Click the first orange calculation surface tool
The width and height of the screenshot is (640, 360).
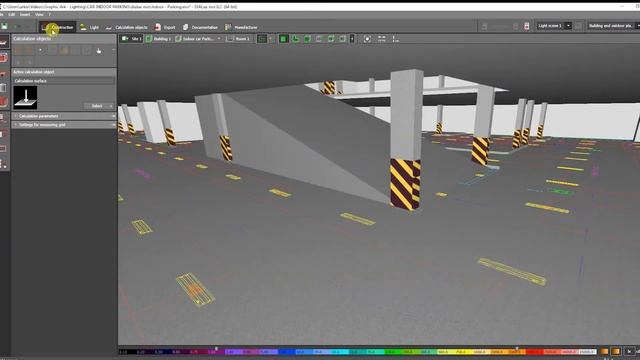pyautogui.click(x=18, y=50)
